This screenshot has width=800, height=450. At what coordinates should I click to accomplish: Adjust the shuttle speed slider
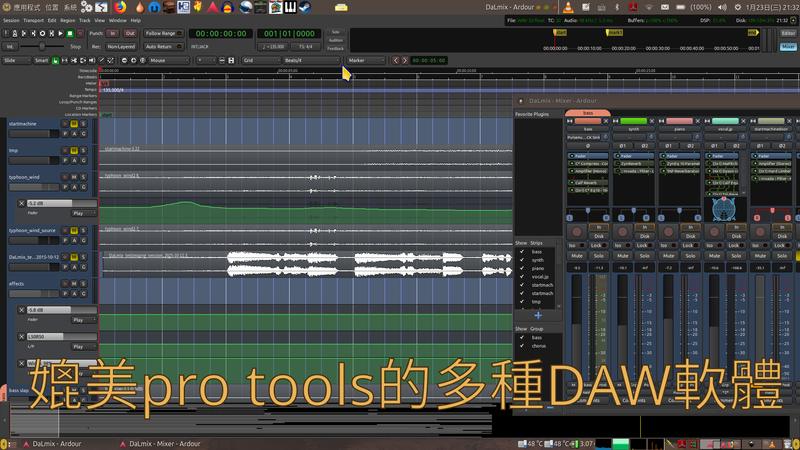pos(42,46)
